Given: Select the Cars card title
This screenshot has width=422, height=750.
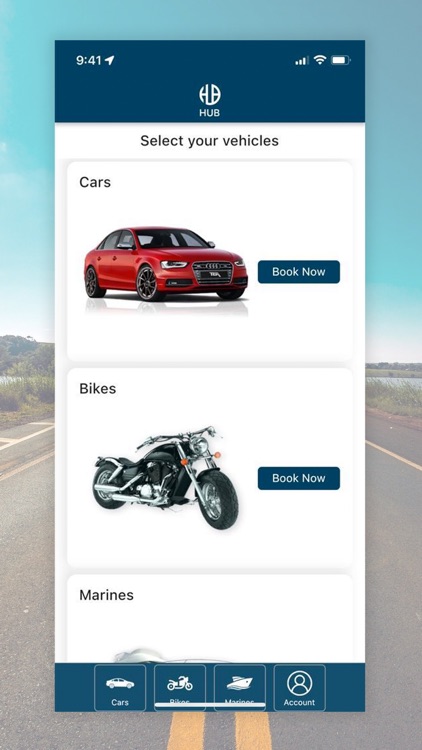Looking at the screenshot, I should (x=95, y=182).
